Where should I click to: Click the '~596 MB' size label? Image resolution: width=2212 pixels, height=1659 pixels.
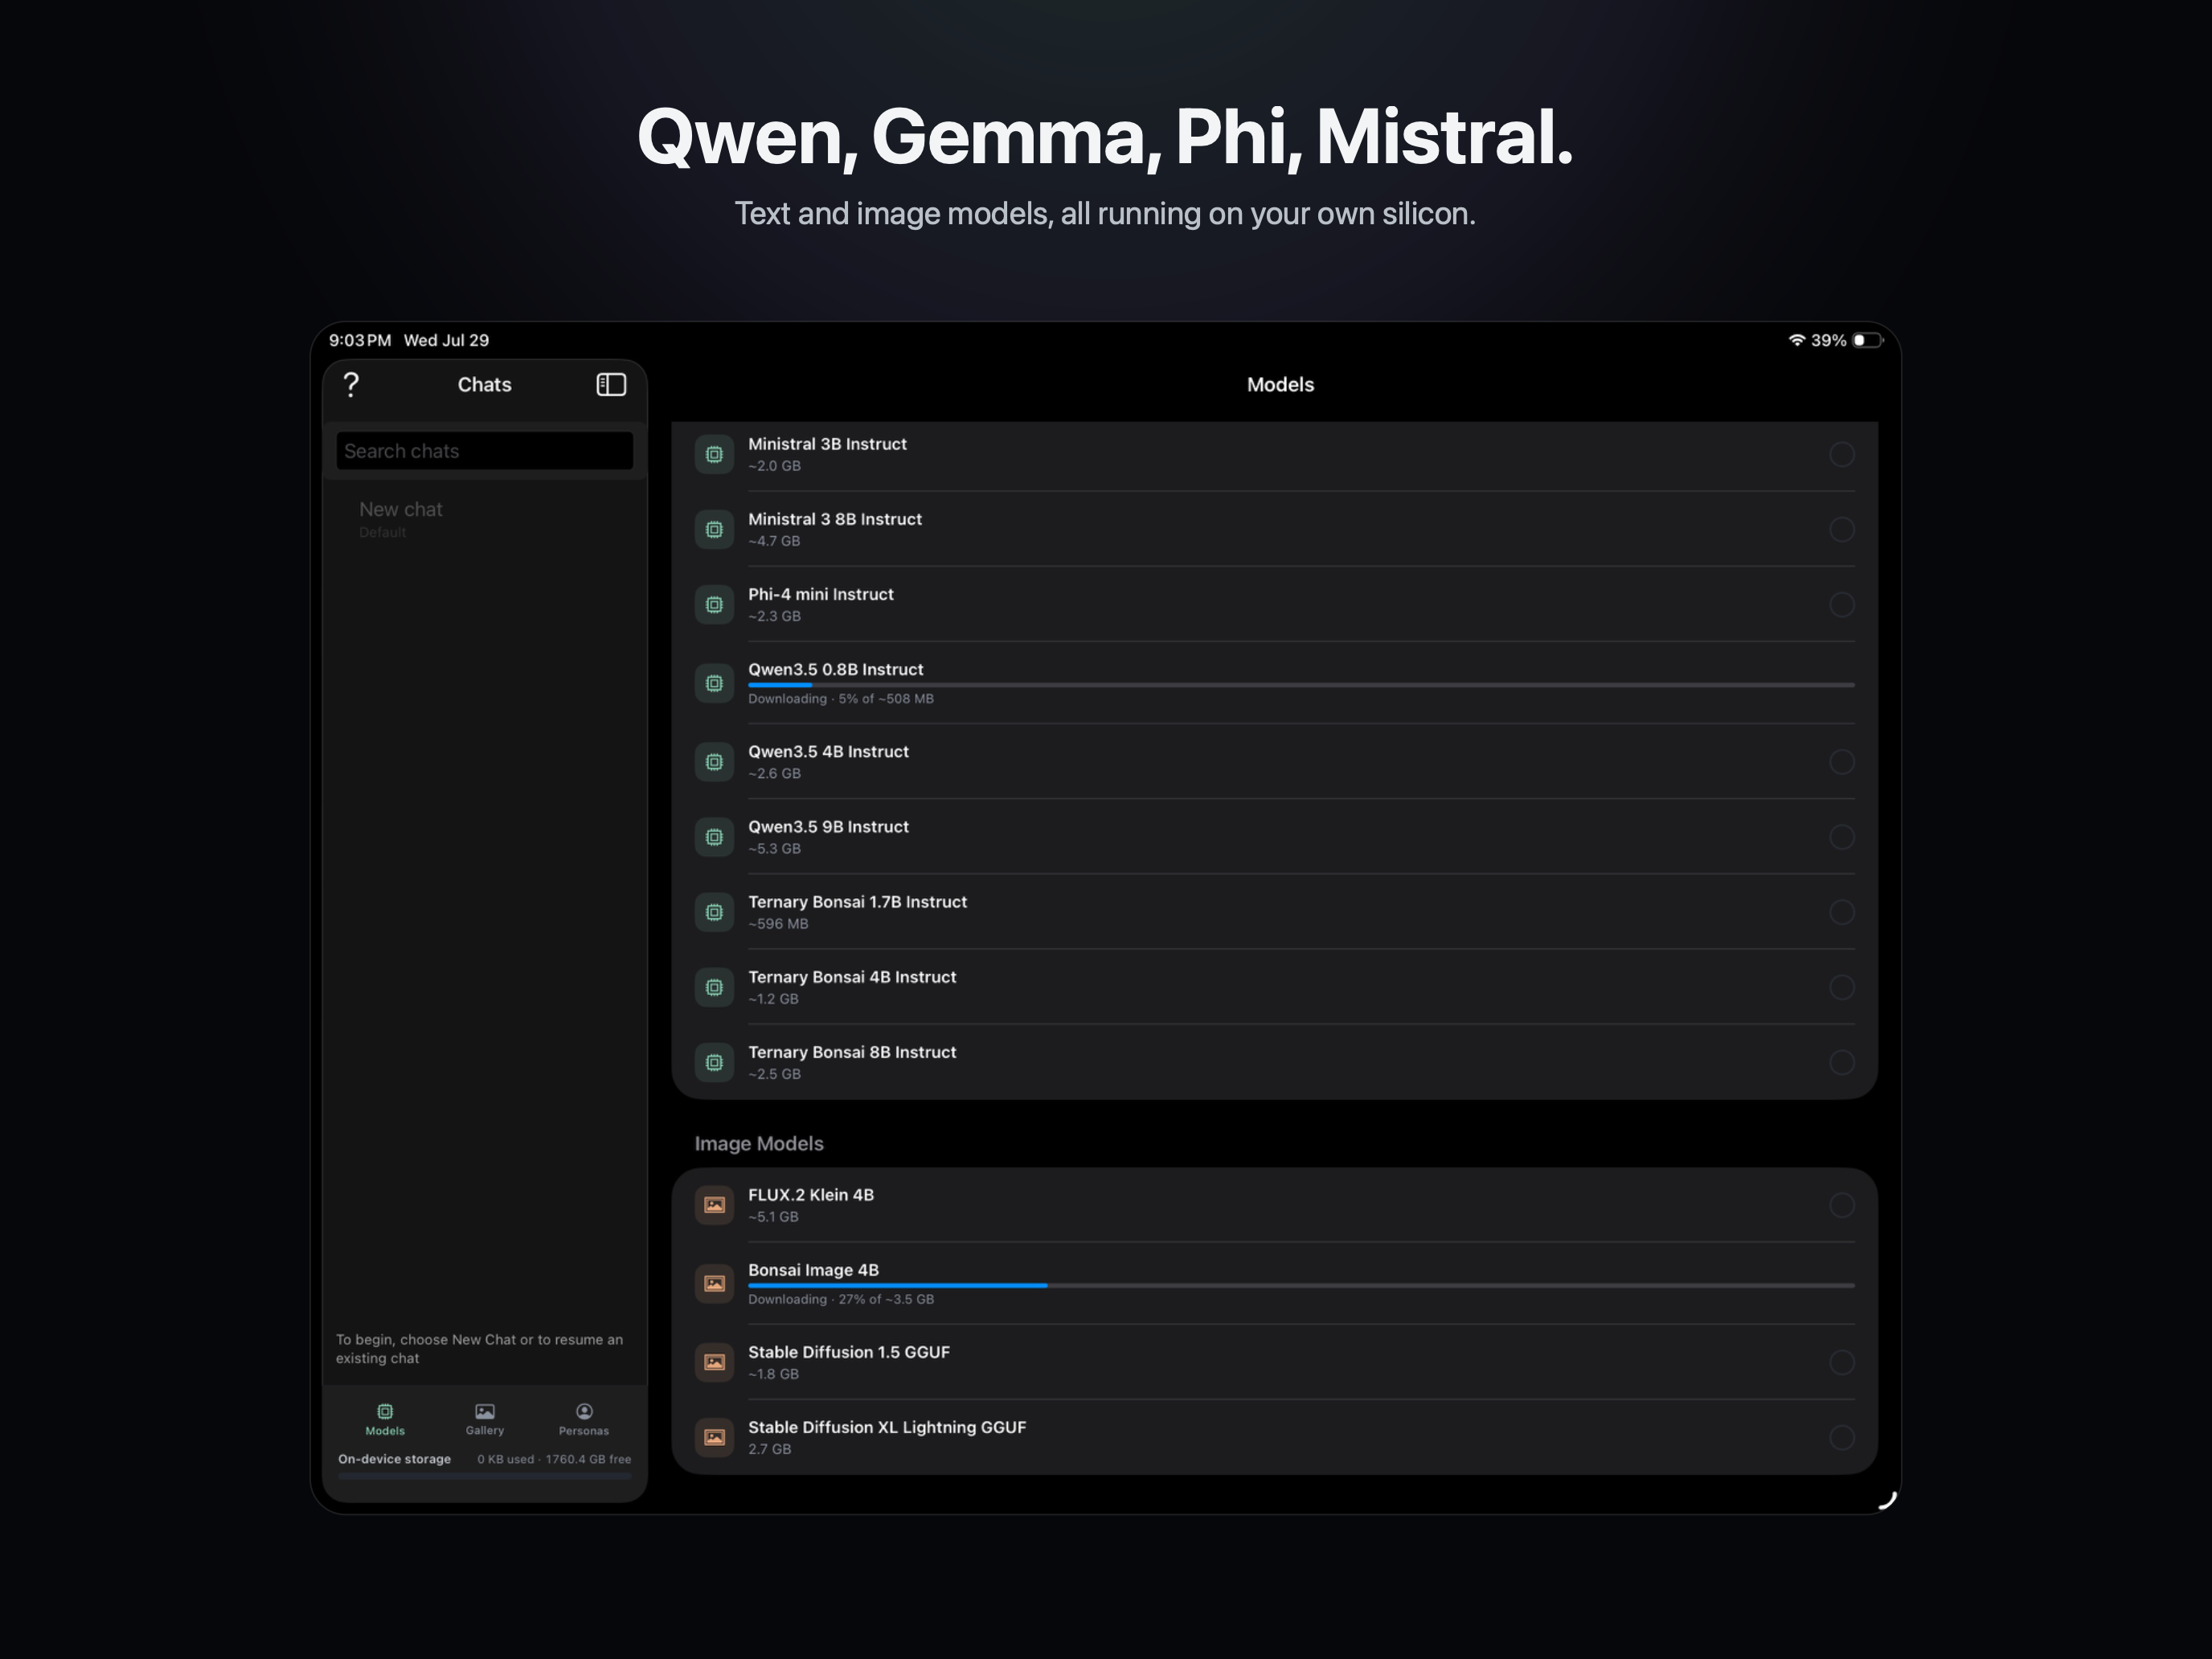[x=778, y=924]
